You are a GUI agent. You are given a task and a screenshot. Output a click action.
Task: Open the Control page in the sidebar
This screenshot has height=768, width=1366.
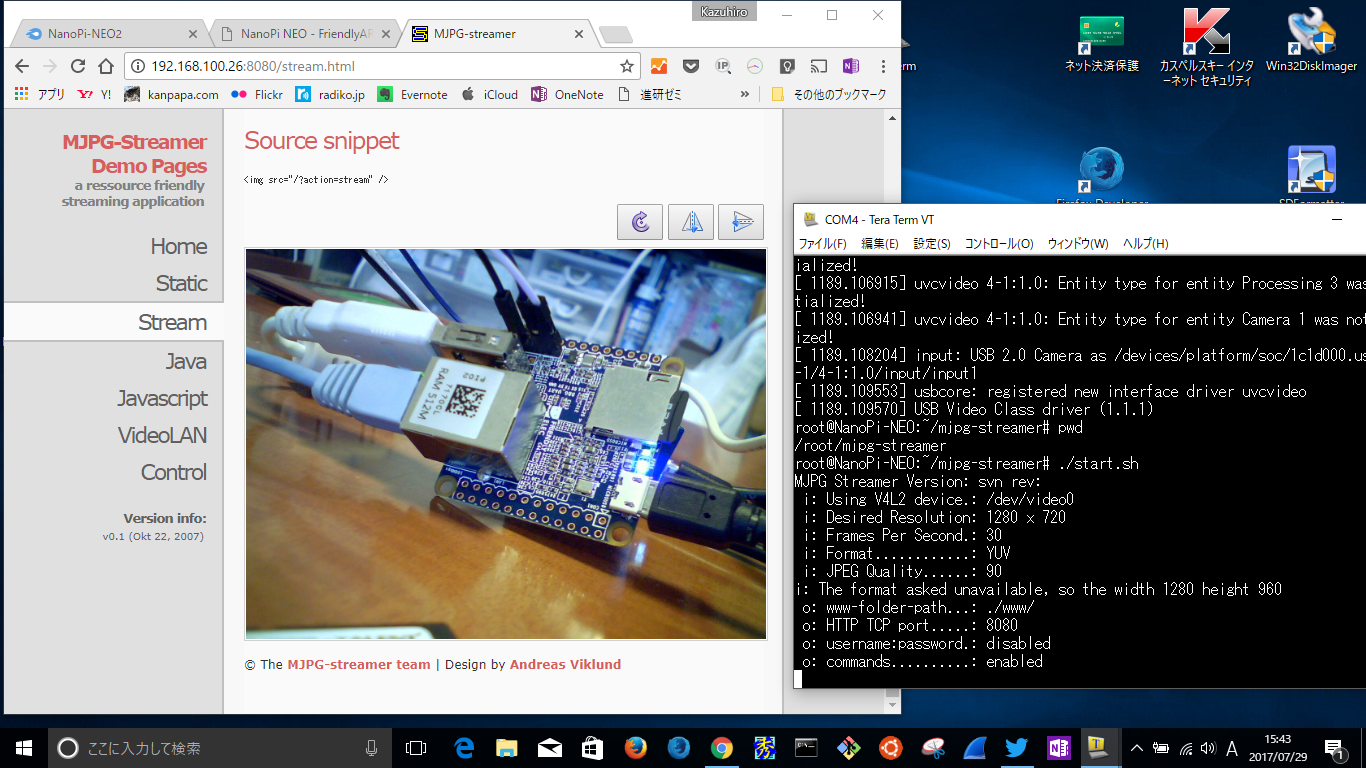[173, 472]
